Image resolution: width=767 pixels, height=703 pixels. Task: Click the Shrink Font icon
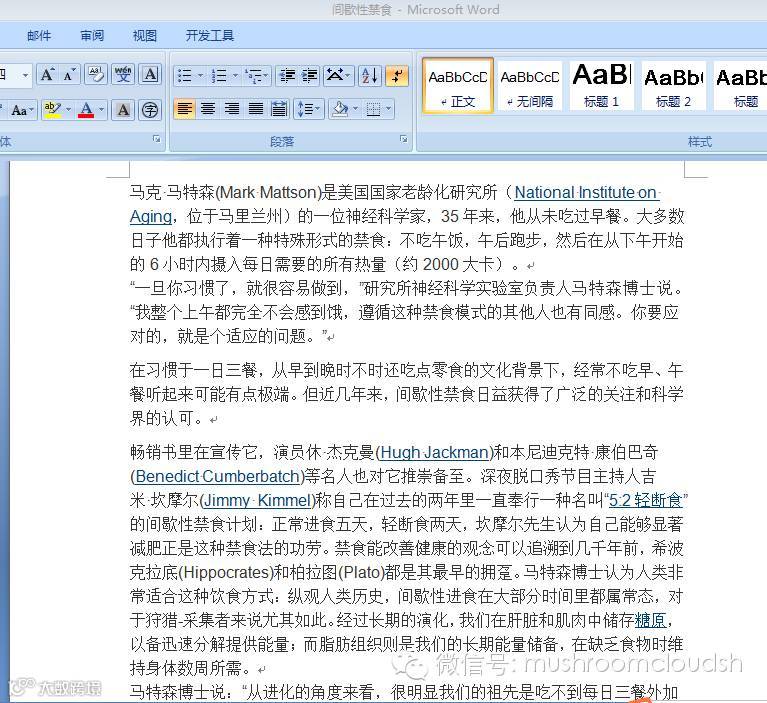[x=69, y=75]
